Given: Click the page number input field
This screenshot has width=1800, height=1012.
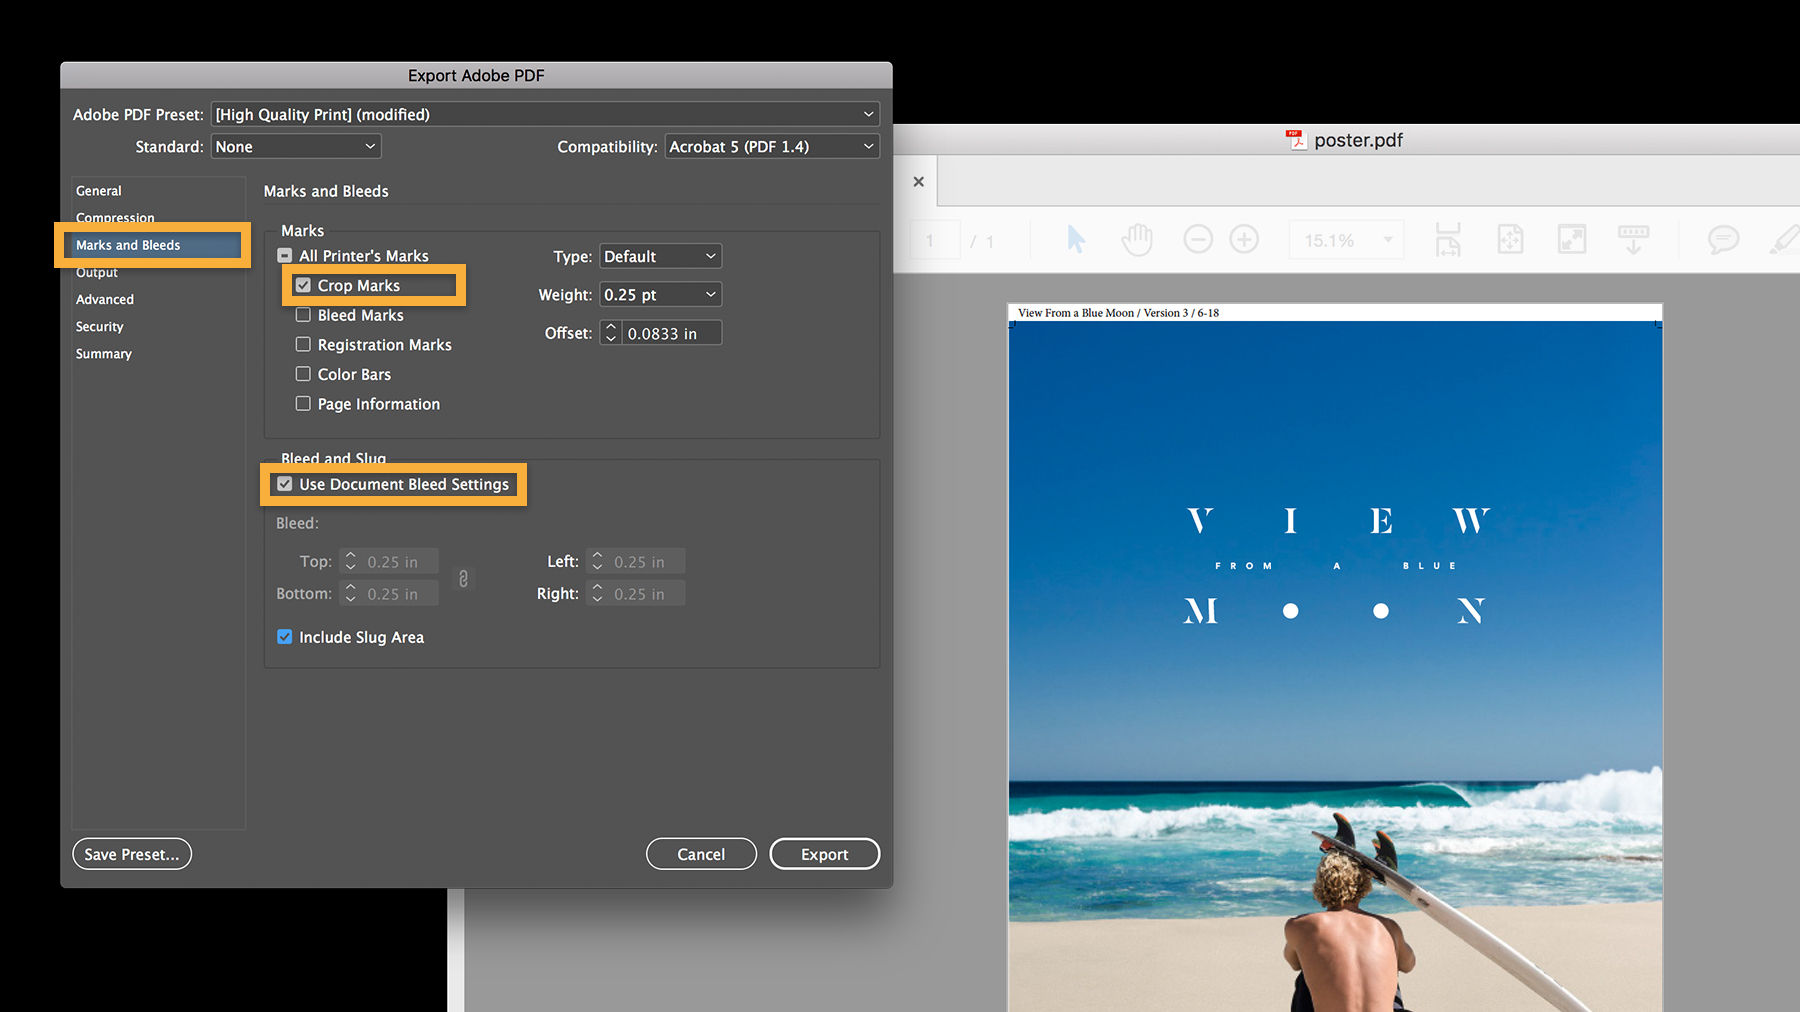Looking at the screenshot, I should [935, 239].
